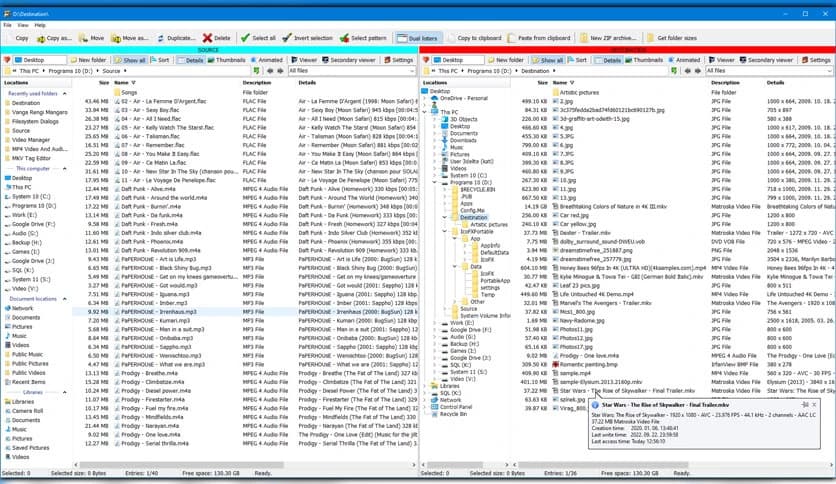Open source pane All files filter dropdown
The height and width of the screenshot is (484, 836).
pyautogui.click(x=350, y=71)
